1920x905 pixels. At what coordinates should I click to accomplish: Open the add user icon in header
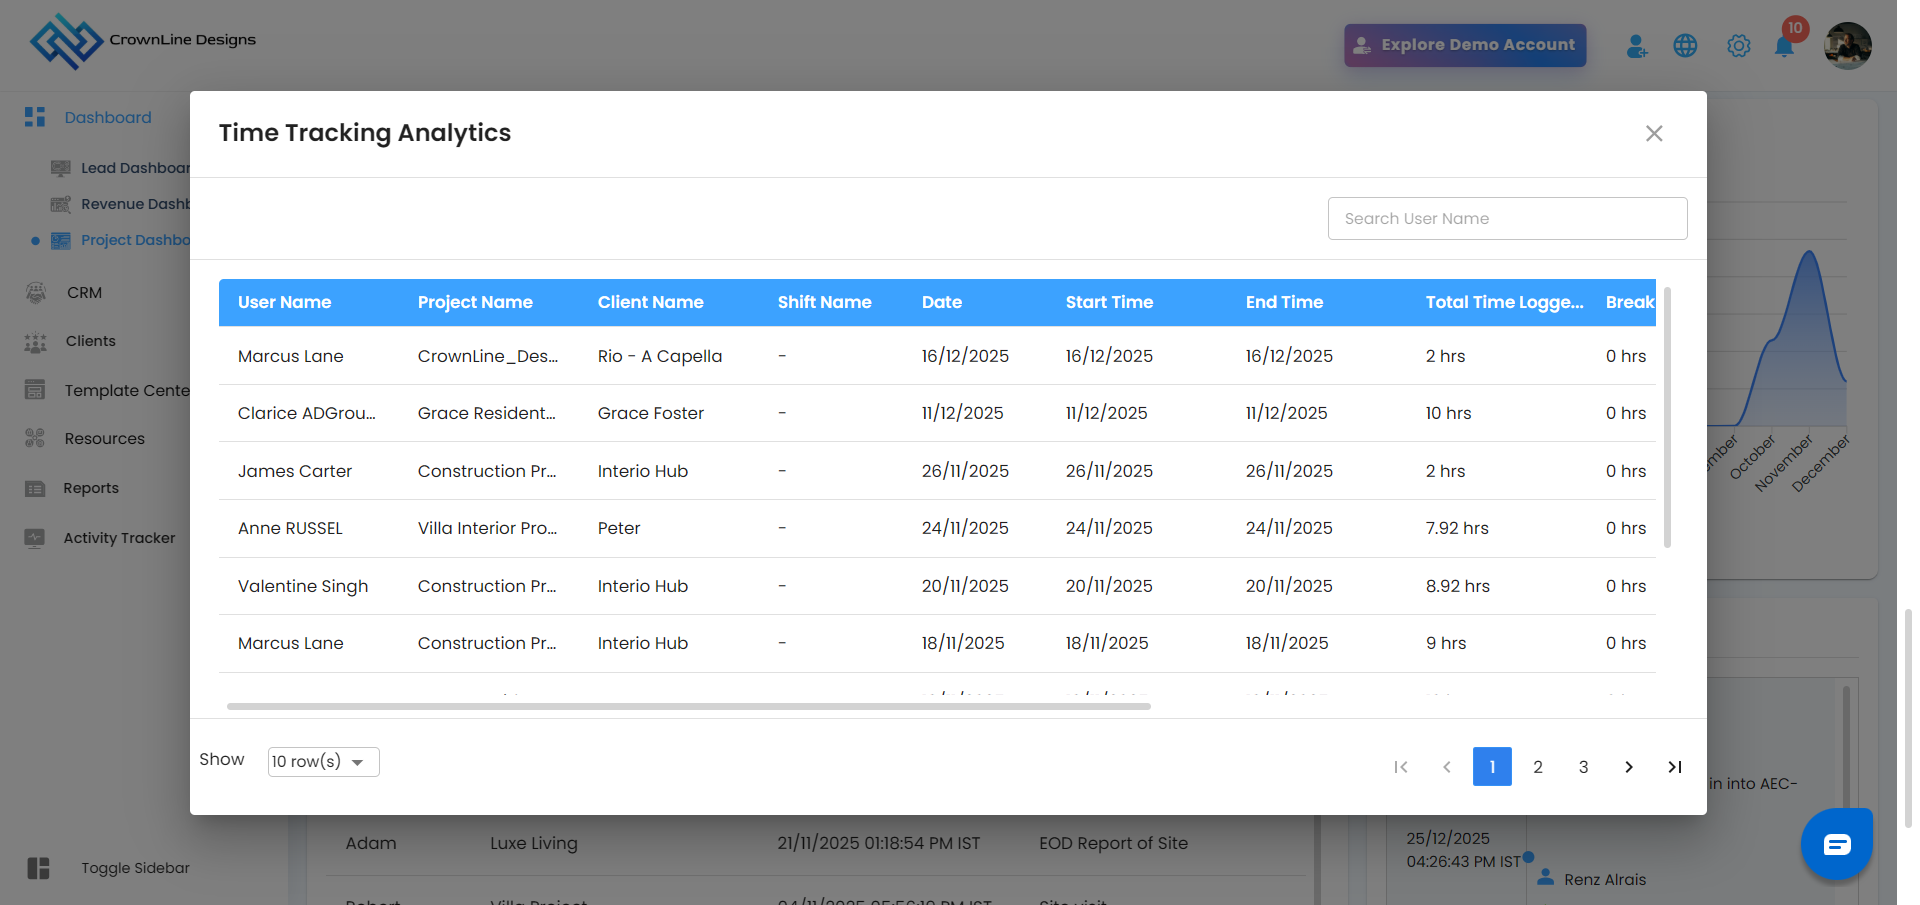(1636, 46)
